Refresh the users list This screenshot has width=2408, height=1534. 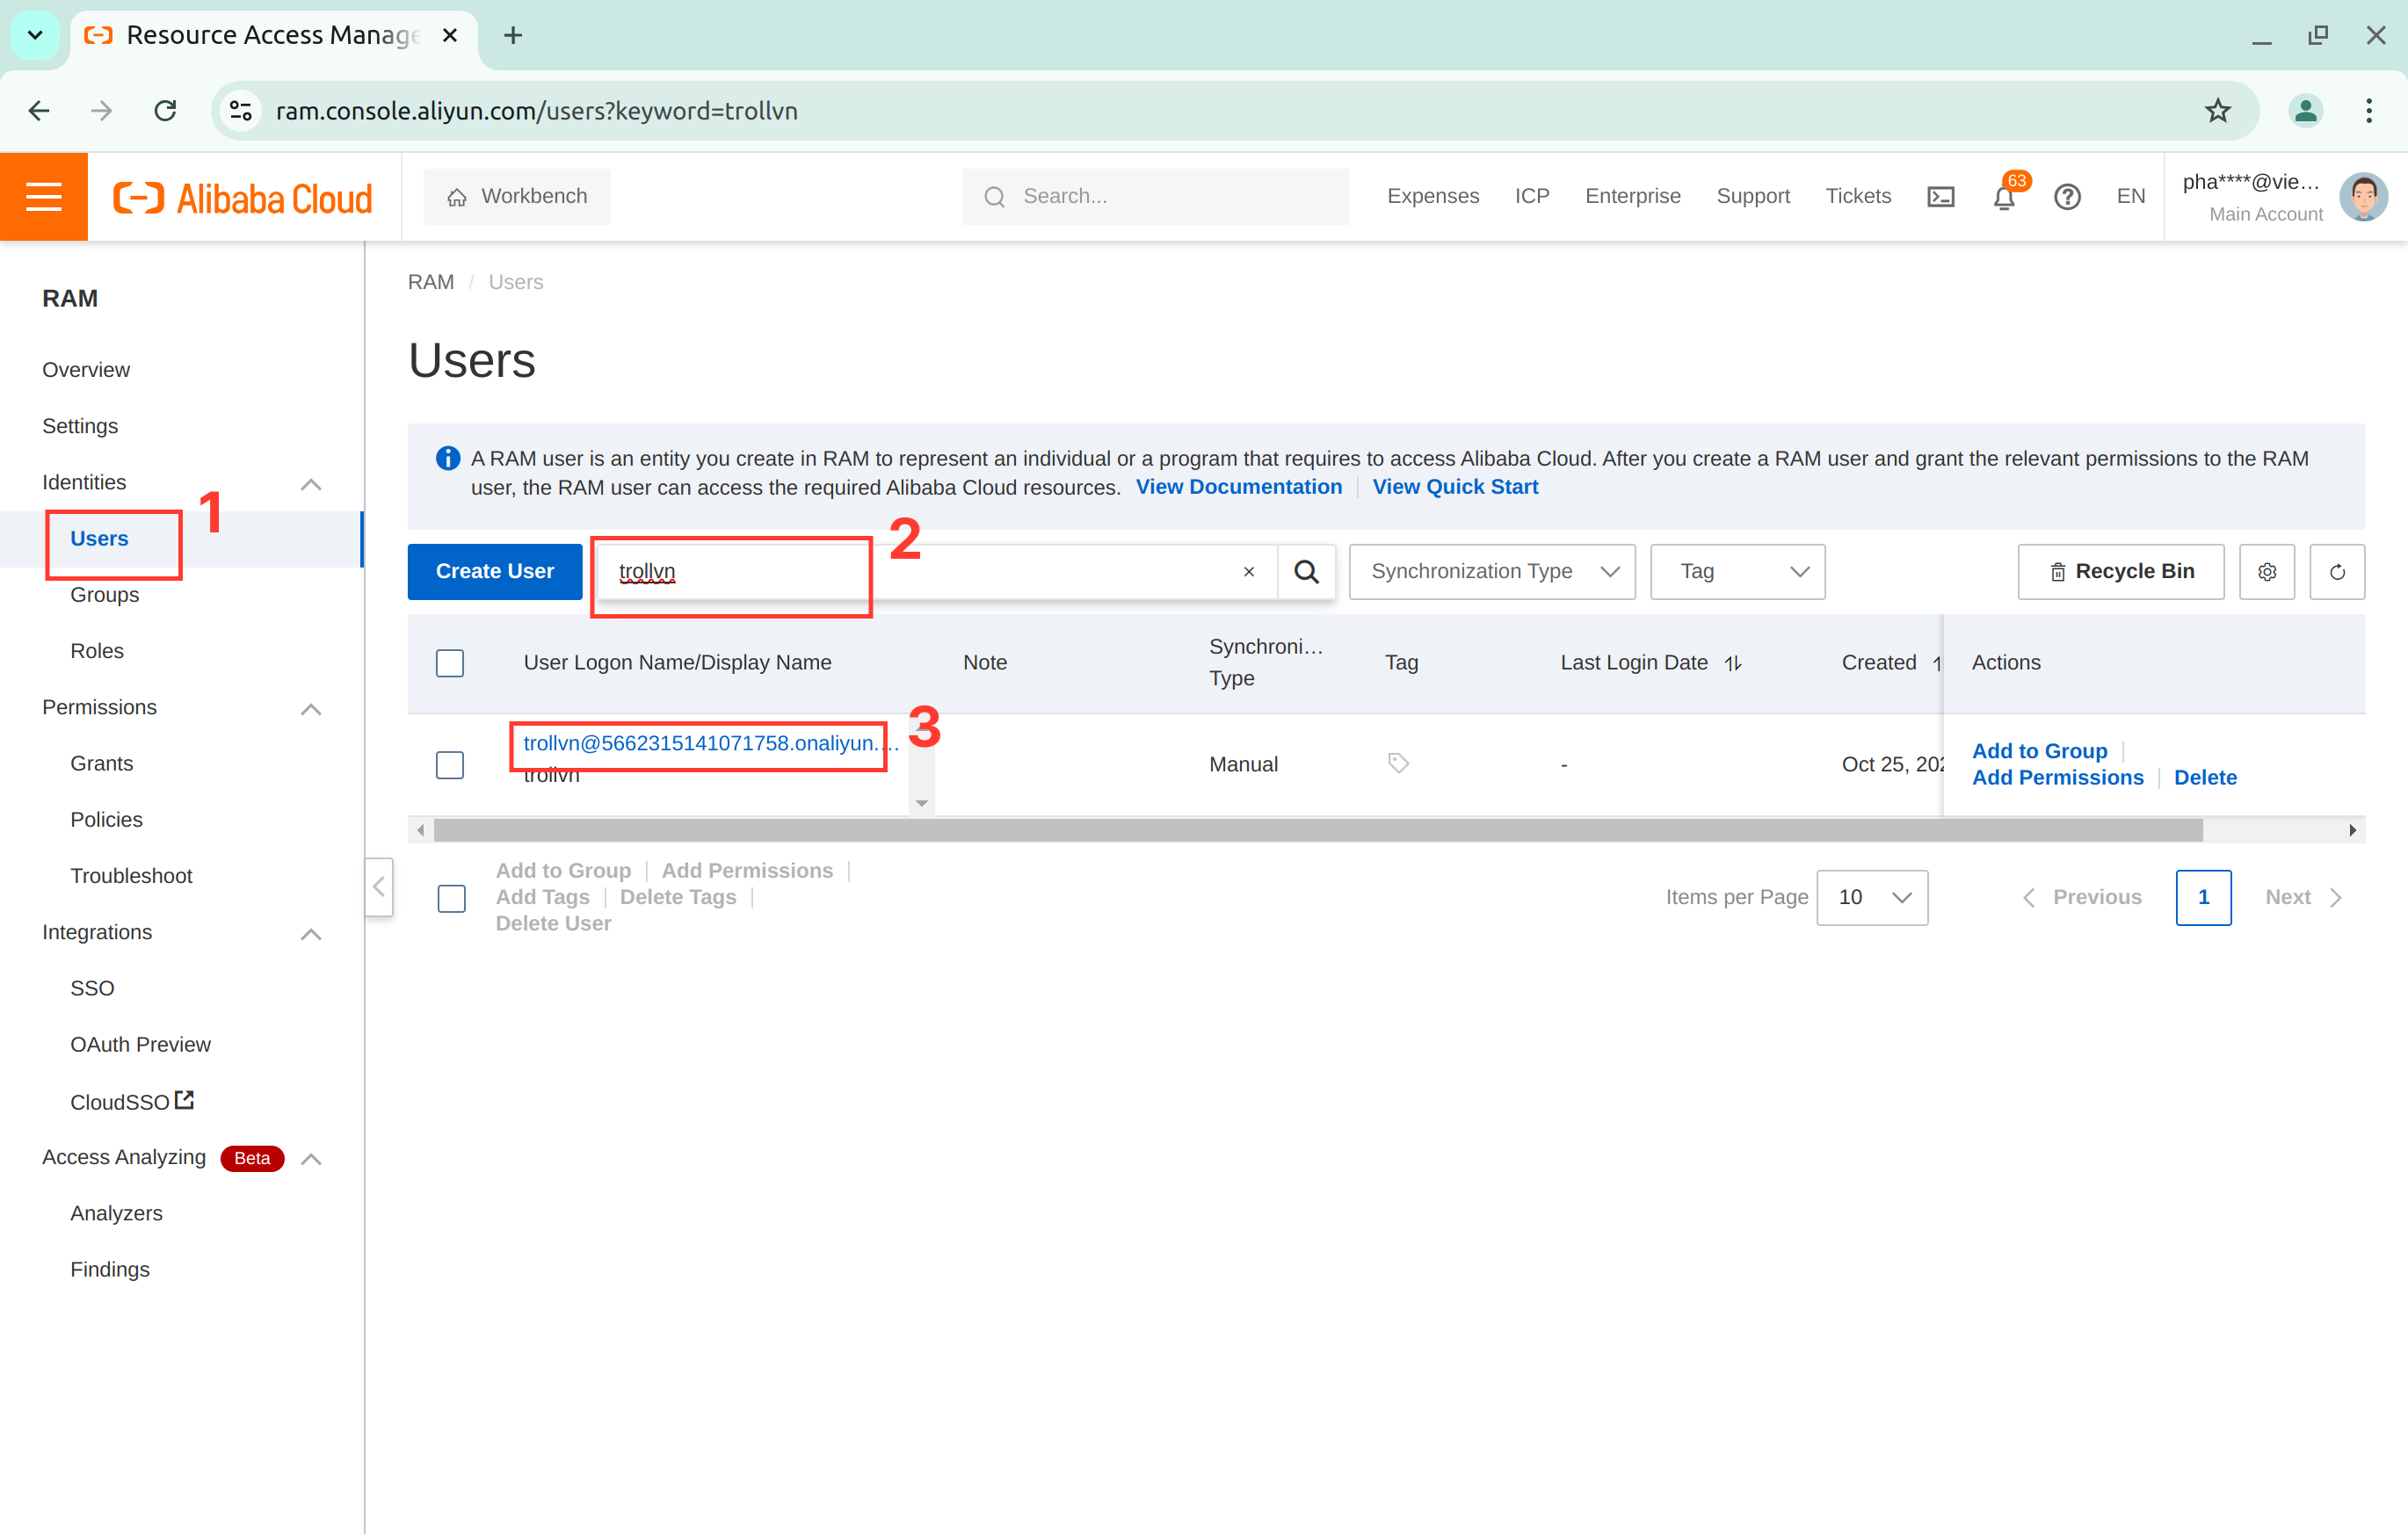tap(2337, 572)
